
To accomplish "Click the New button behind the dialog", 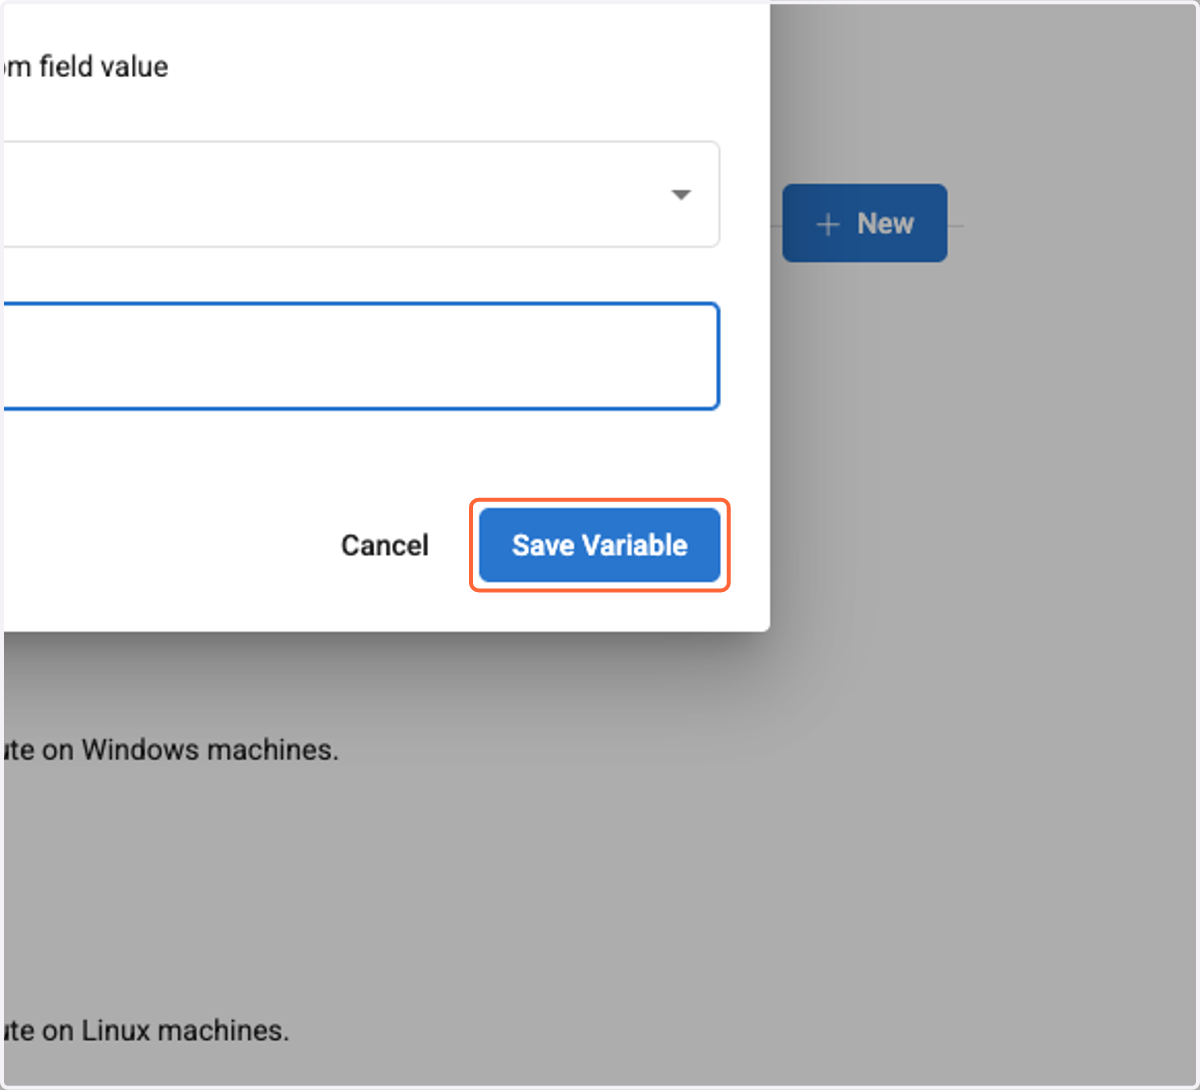I will pyautogui.click(x=864, y=223).
